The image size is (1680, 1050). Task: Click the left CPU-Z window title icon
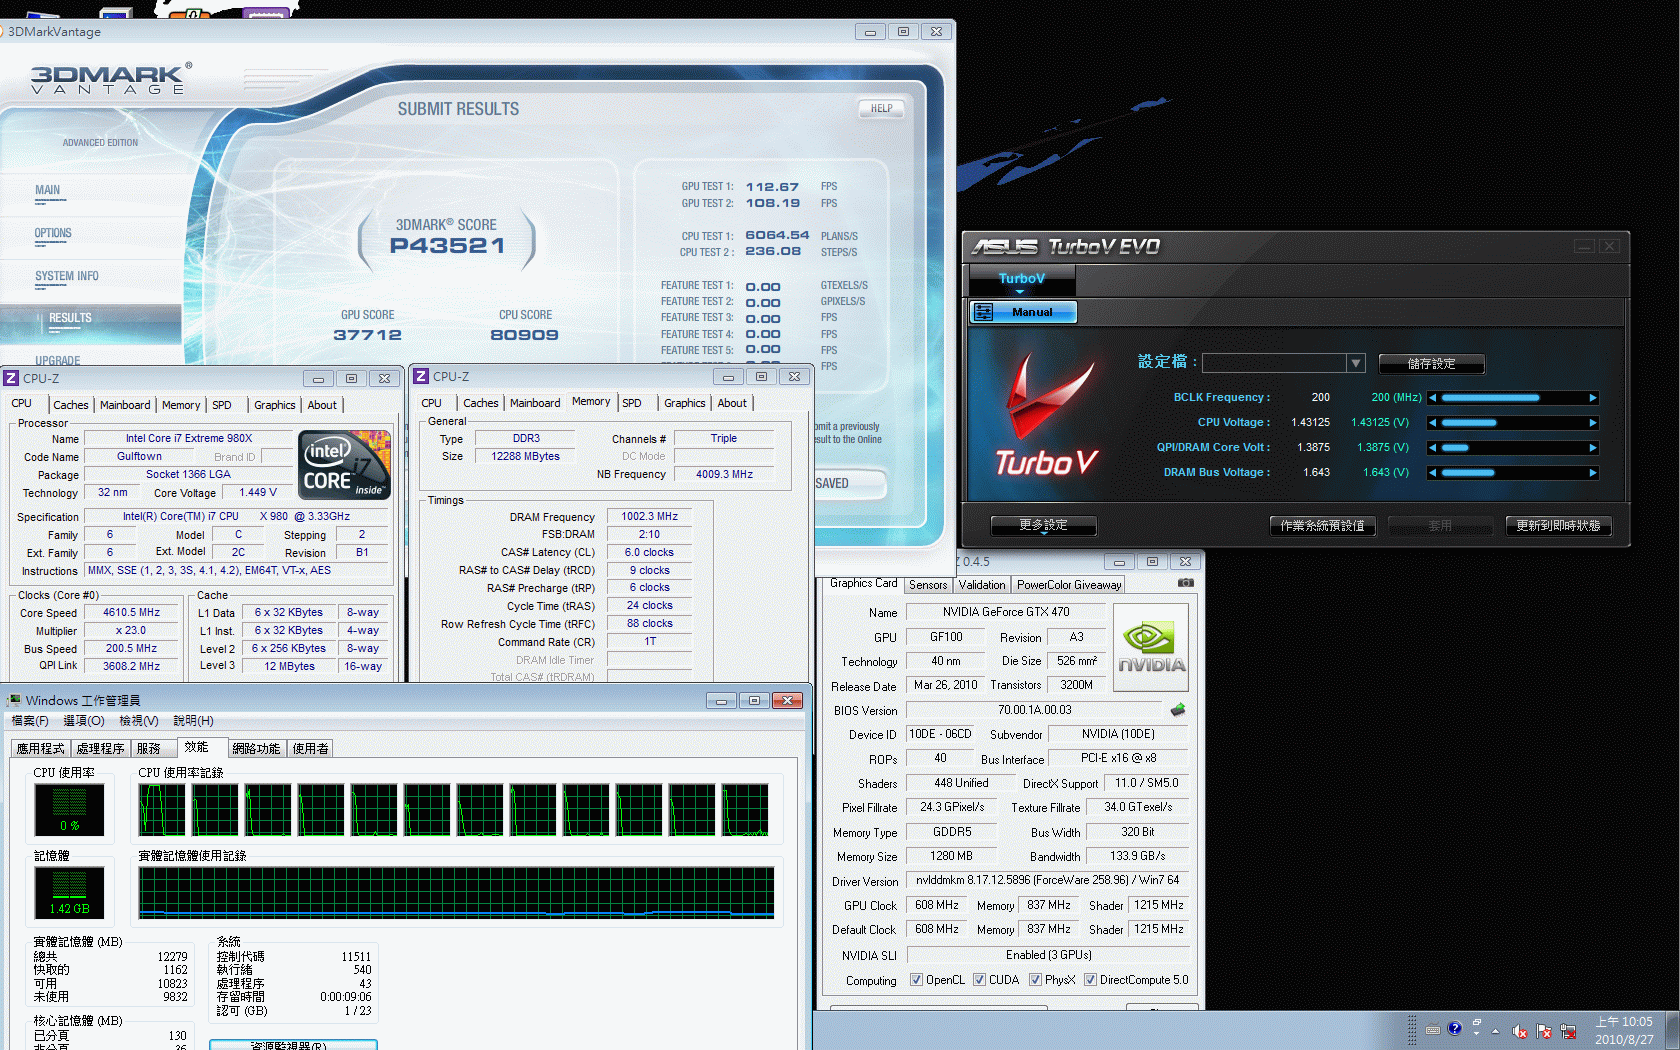tap(11, 378)
